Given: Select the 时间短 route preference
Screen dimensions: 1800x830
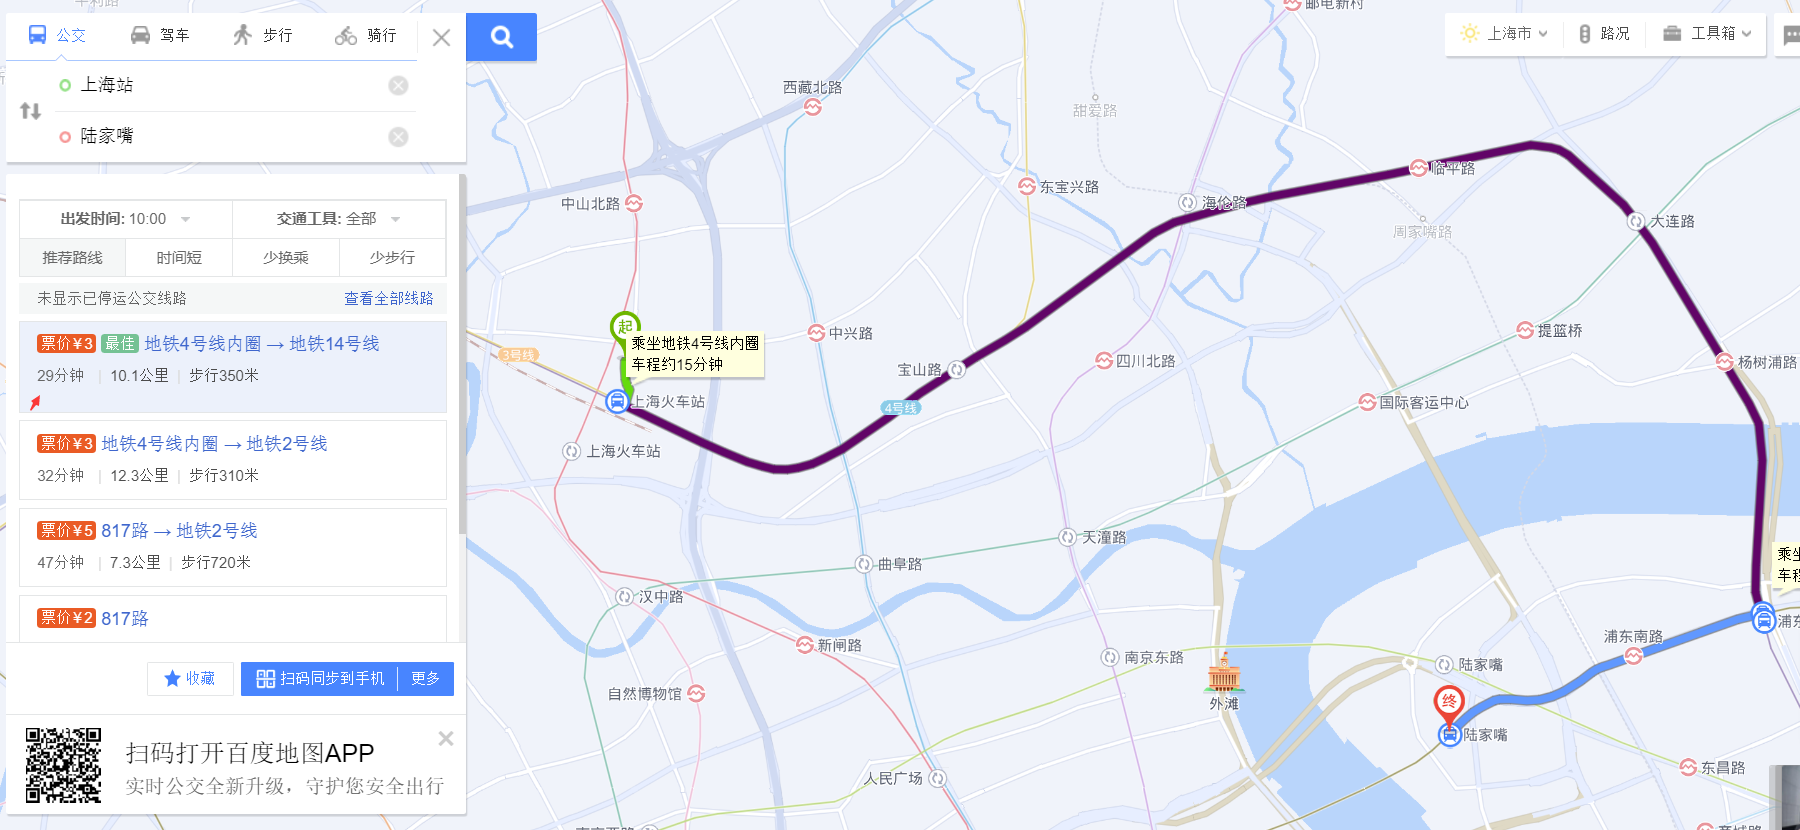Looking at the screenshot, I should point(179,257).
